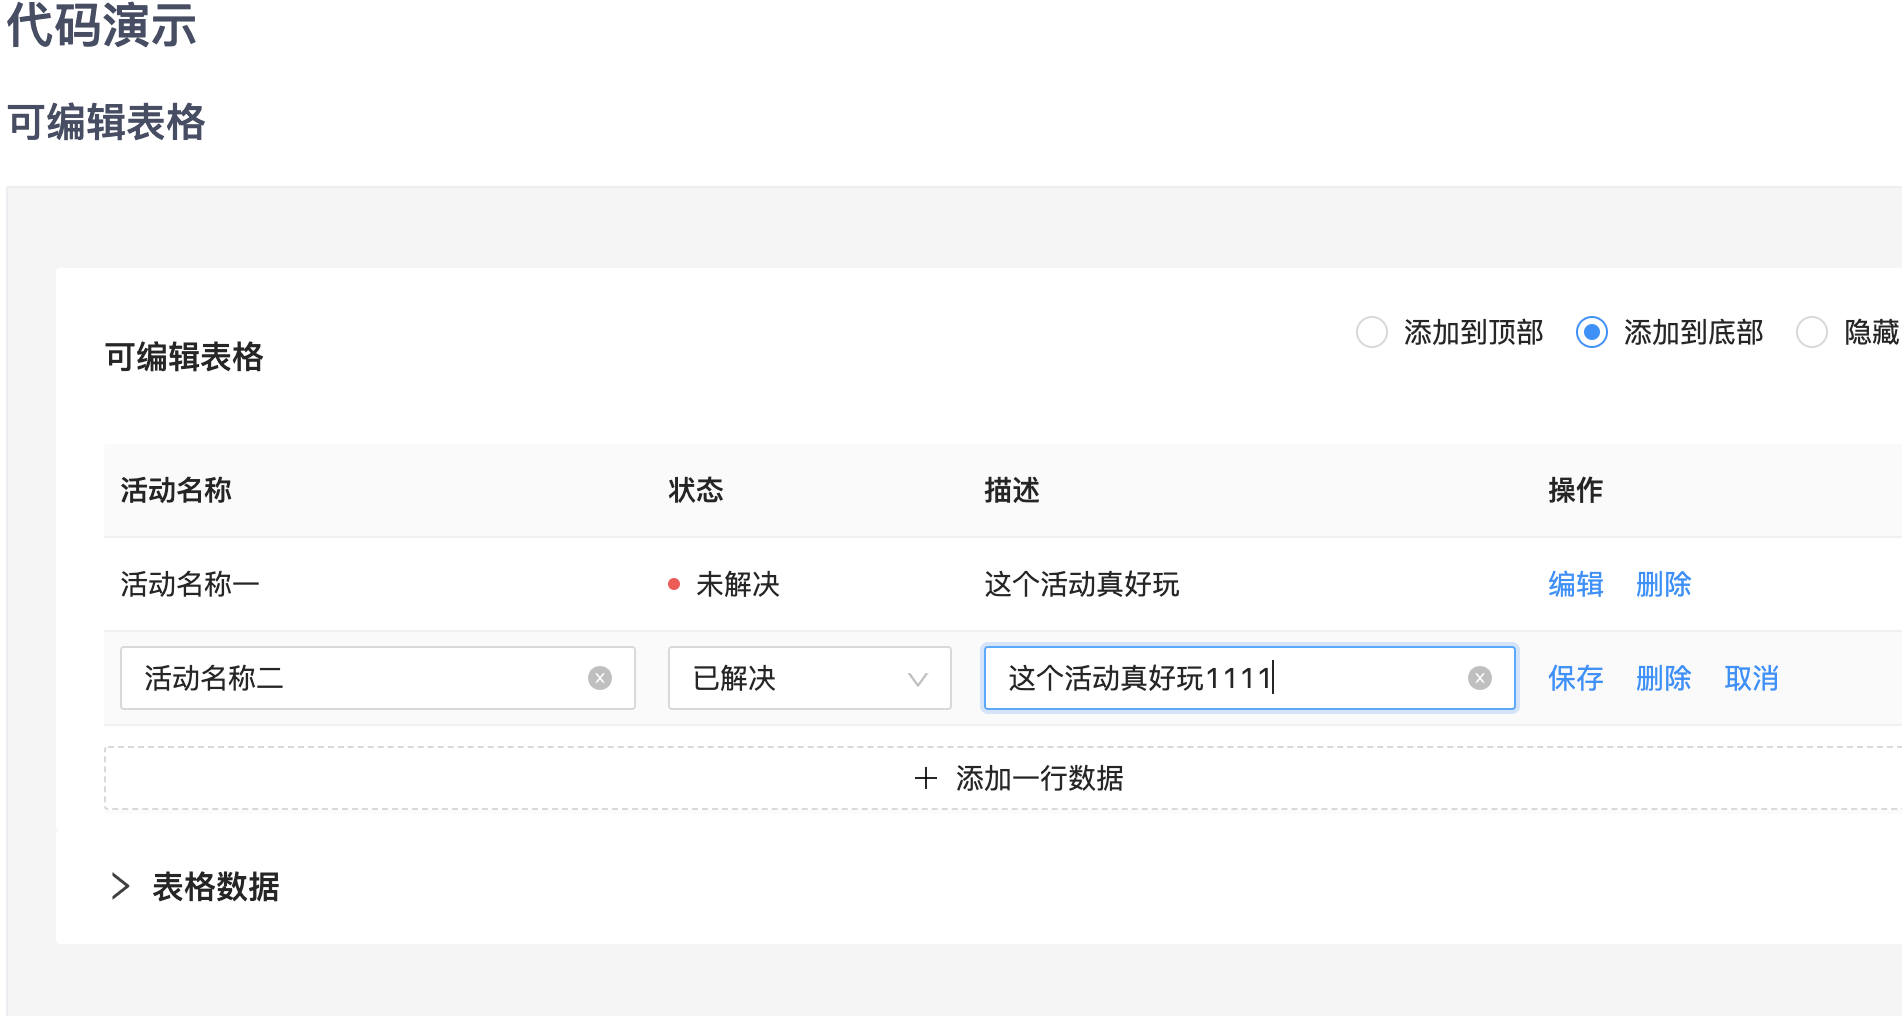Viewport: 1902px width, 1016px height.
Task: Delete the 活动名称二 editing row
Action: tap(1664, 678)
